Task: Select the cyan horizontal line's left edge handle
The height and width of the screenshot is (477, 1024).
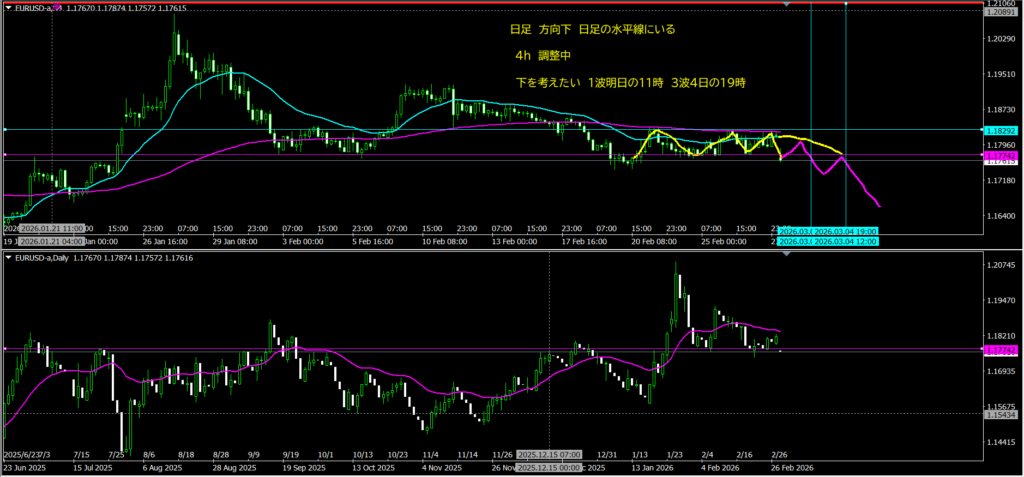Action: click(4, 130)
